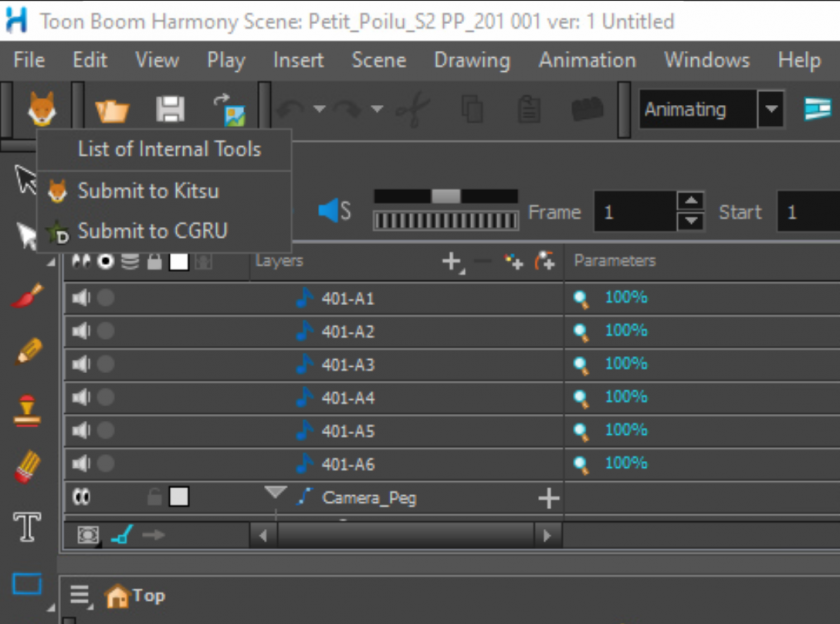Image resolution: width=840 pixels, height=624 pixels.
Task: Click the Delete Layers minus icon
Action: click(x=483, y=261)
